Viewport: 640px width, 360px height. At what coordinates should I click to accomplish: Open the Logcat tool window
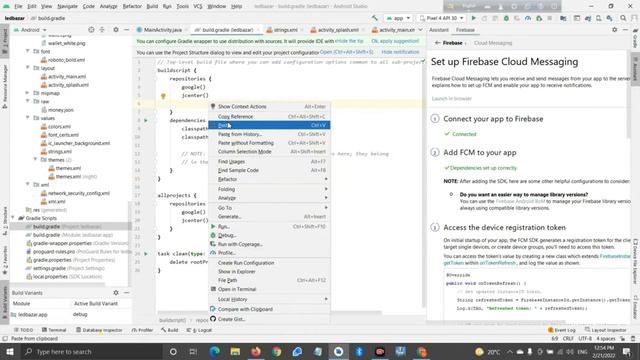coord(199,330)
